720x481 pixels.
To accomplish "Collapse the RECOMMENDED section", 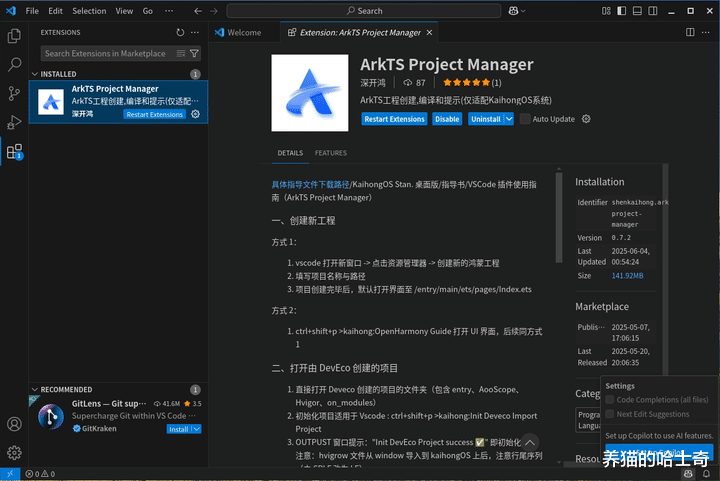I will (35, 390).
